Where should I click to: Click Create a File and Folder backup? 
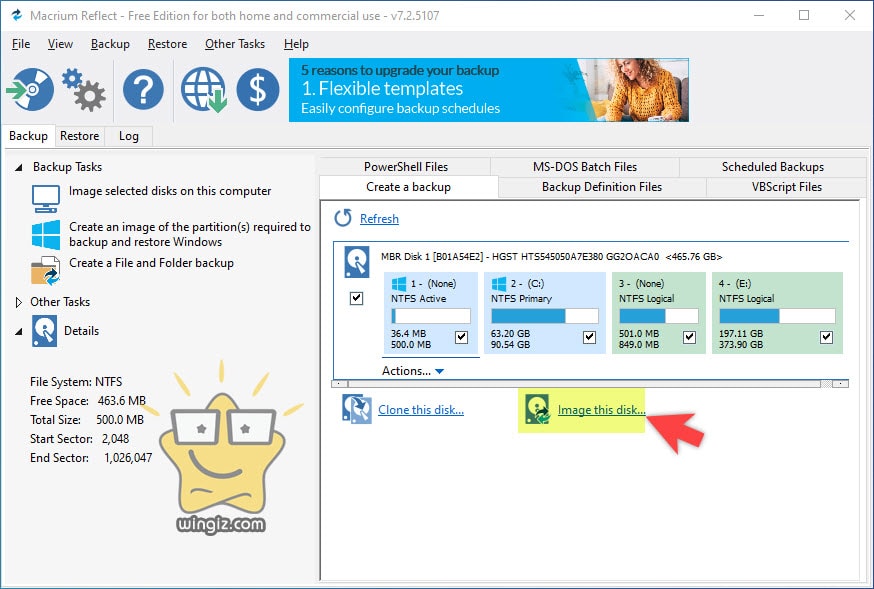point(151,263)
